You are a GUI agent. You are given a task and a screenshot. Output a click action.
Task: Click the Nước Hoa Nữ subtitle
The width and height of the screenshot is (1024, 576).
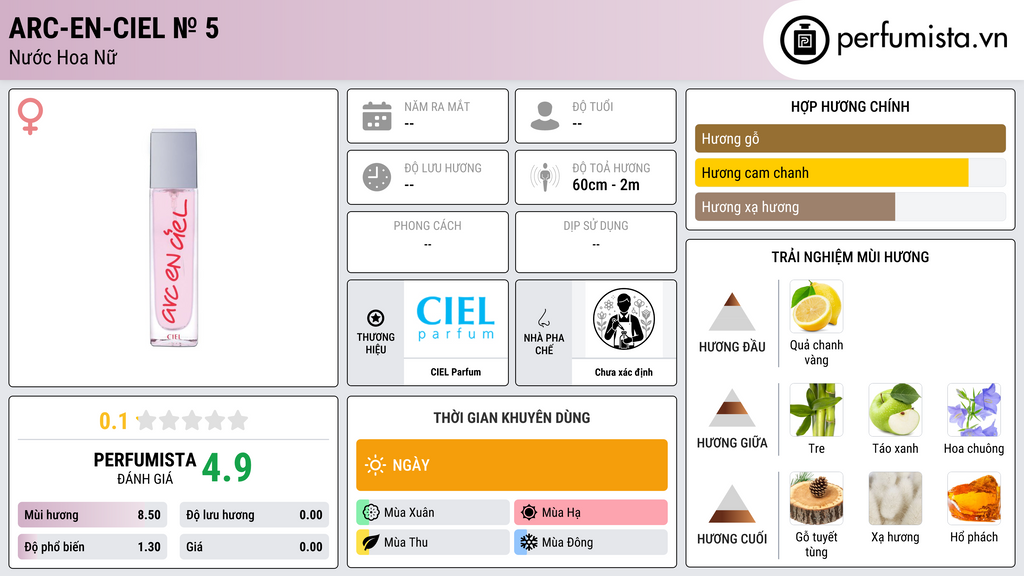click(63, 57)
